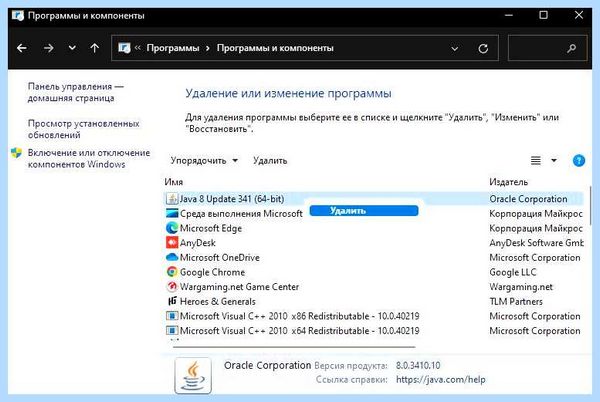Click the Microsoft Edge icon

pyautogui.click(x=172, y=228)
